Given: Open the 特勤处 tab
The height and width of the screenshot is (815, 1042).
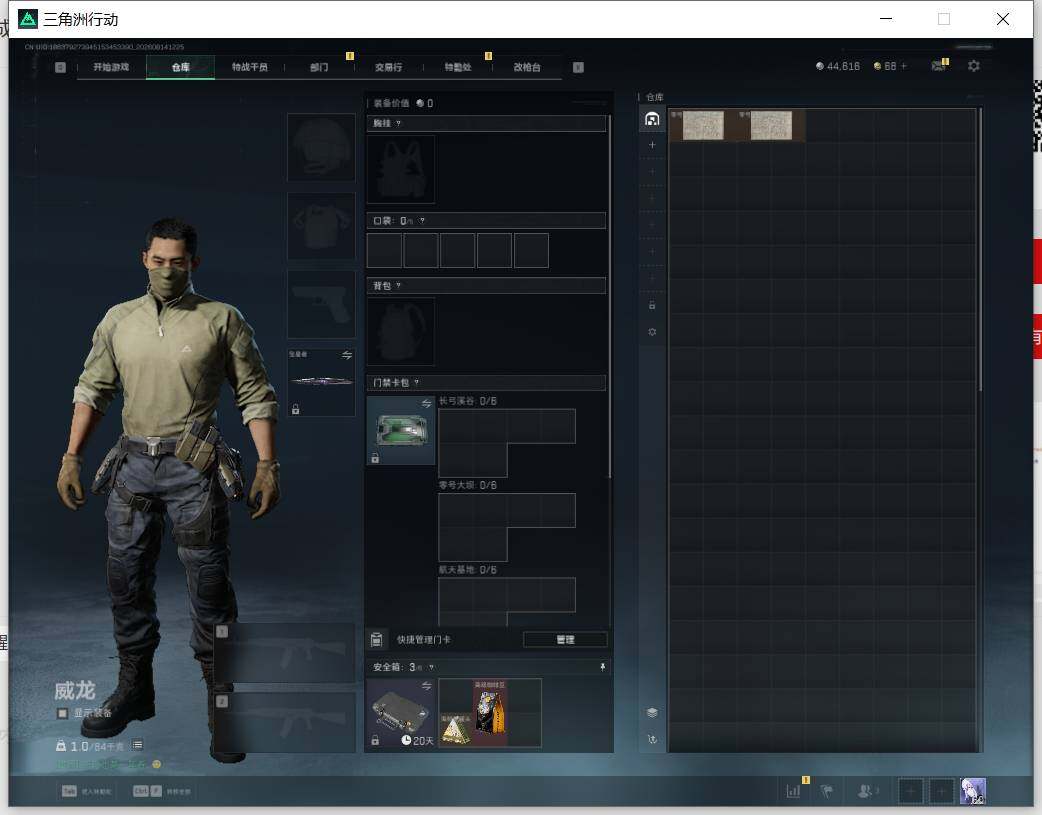Looking at the screenshot, I should 458,67.
